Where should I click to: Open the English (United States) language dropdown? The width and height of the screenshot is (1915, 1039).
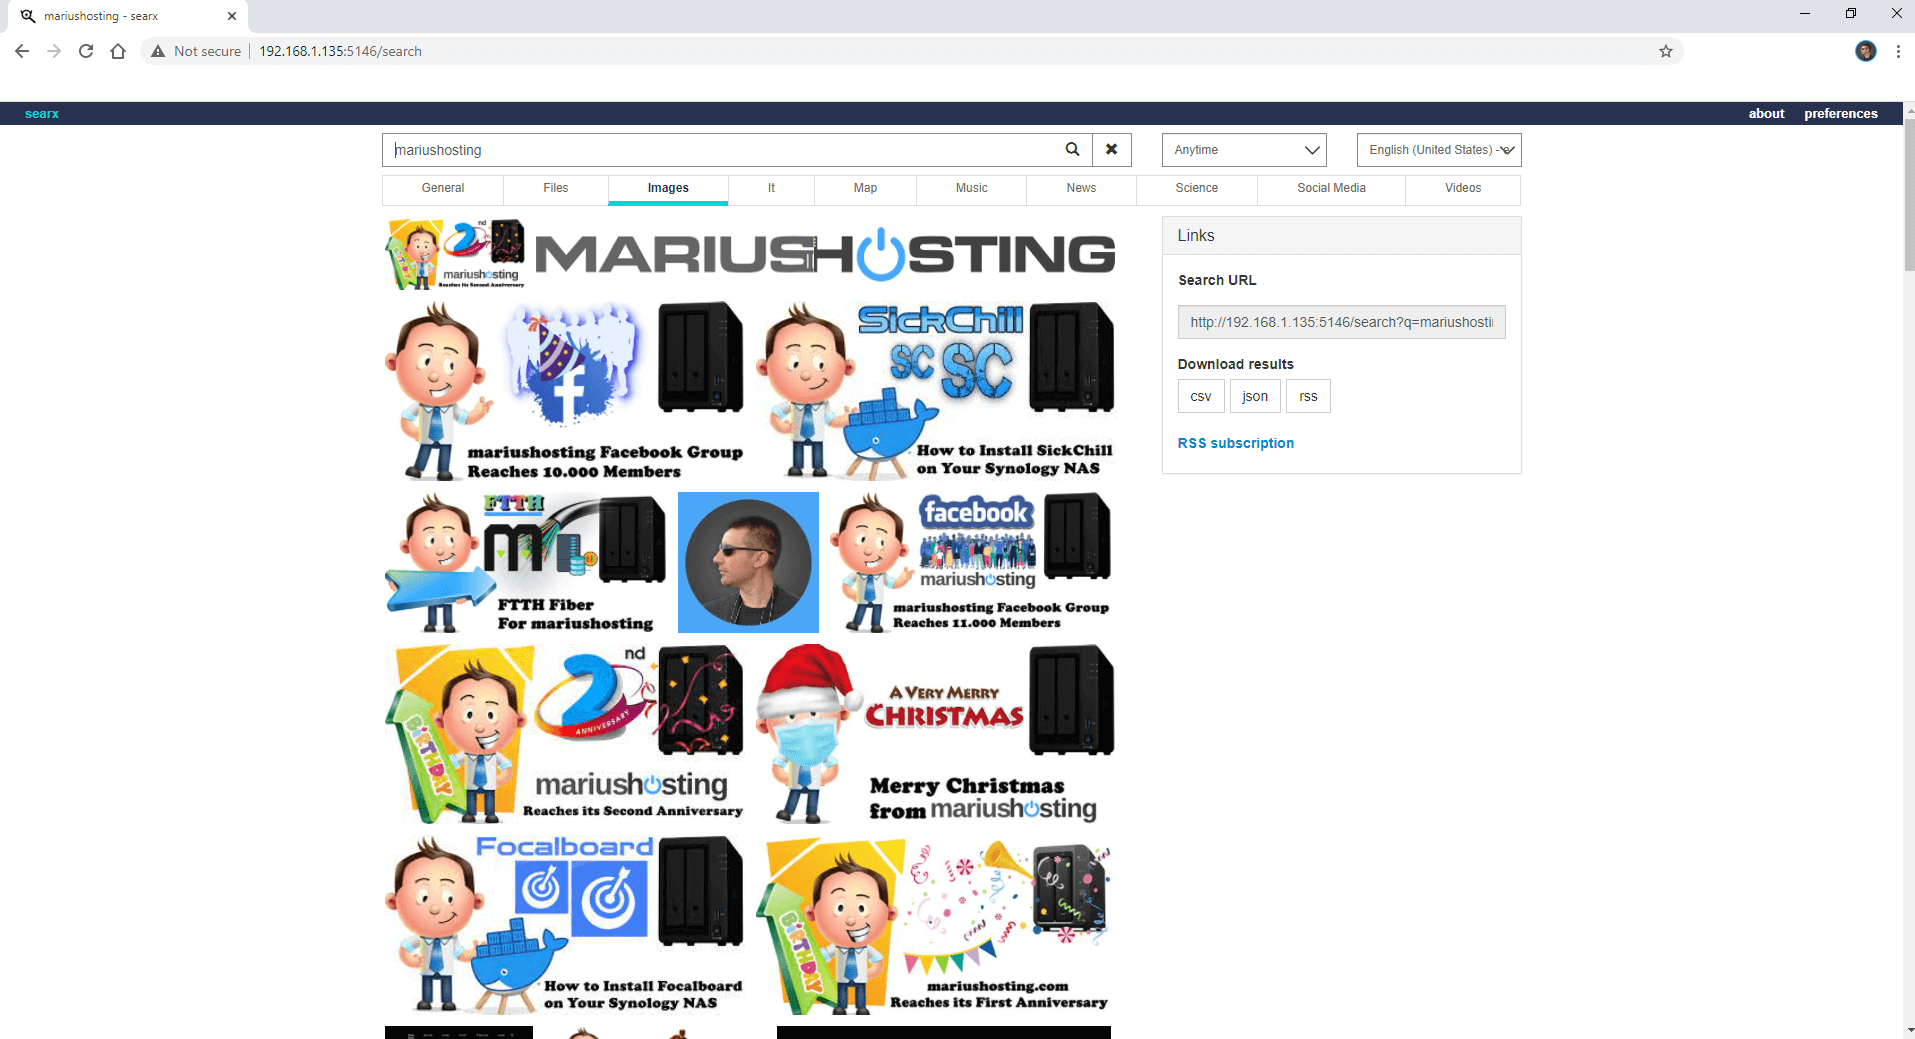coord(1439,150)
